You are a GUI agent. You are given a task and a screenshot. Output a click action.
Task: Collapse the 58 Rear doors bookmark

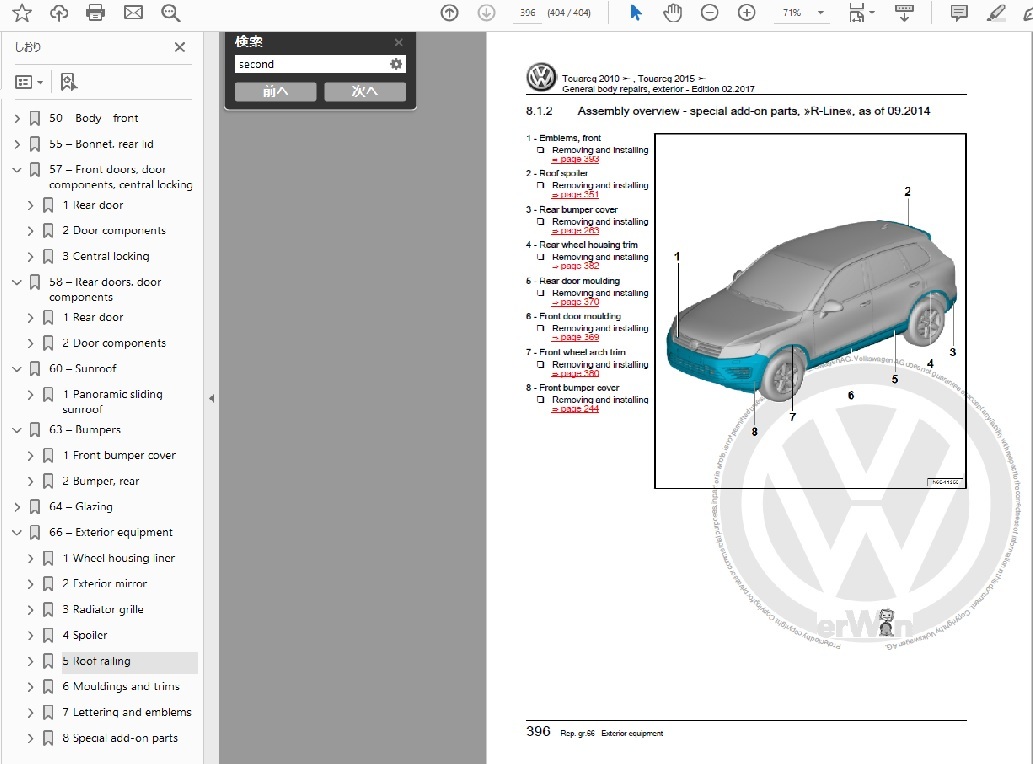pyautogui.click(x=17, y=283)
